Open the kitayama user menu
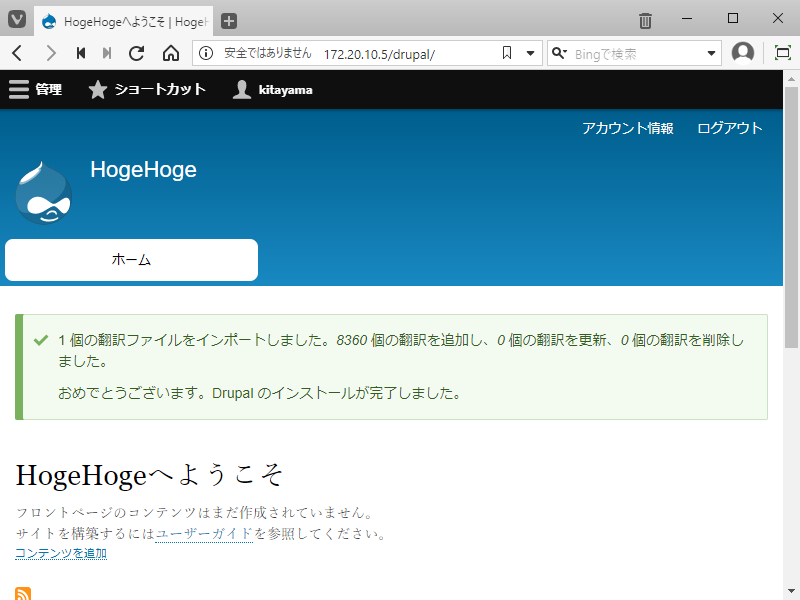The image size is (800, 600). [272, 89]
